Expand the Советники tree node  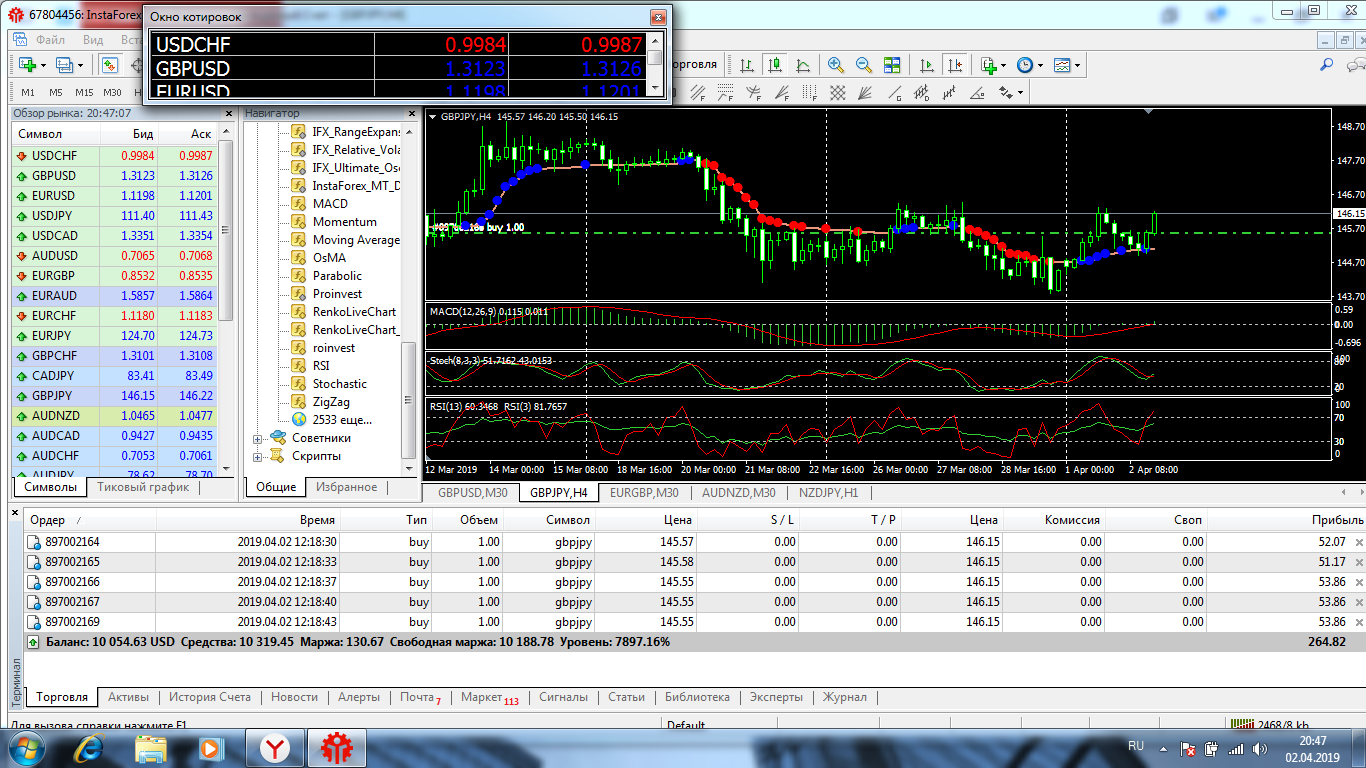coord(258,439)
